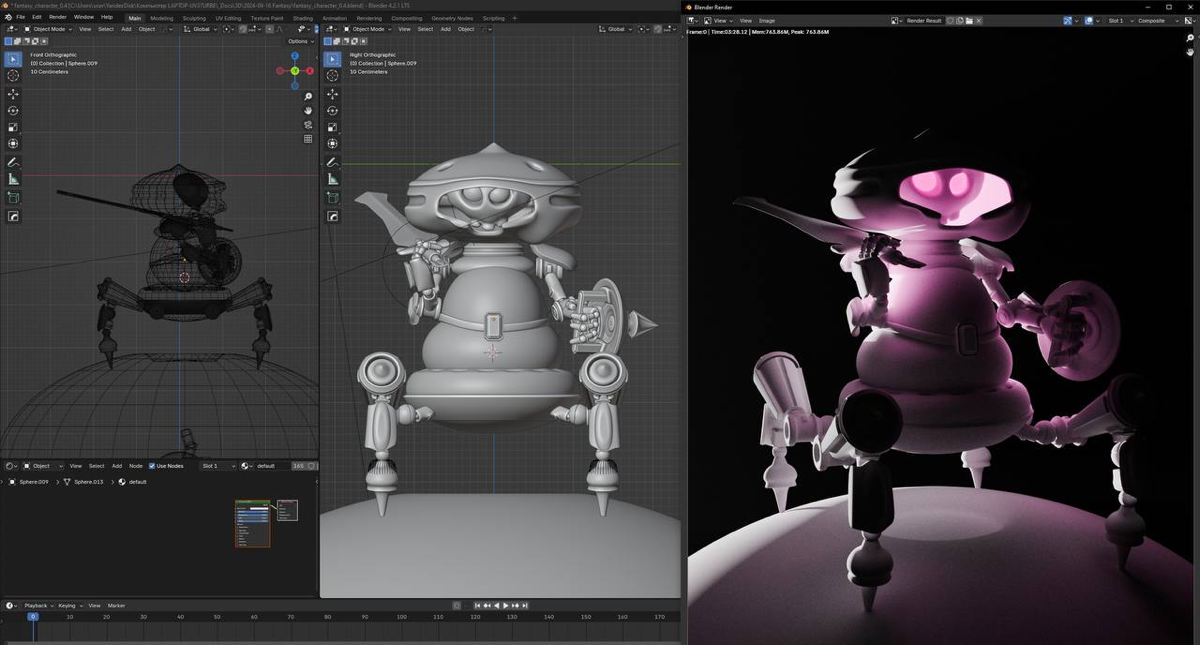Screen dimensions: 1200x645
Task: Open the Playback dropdown in timeline
Action: [x=38, y=605]
